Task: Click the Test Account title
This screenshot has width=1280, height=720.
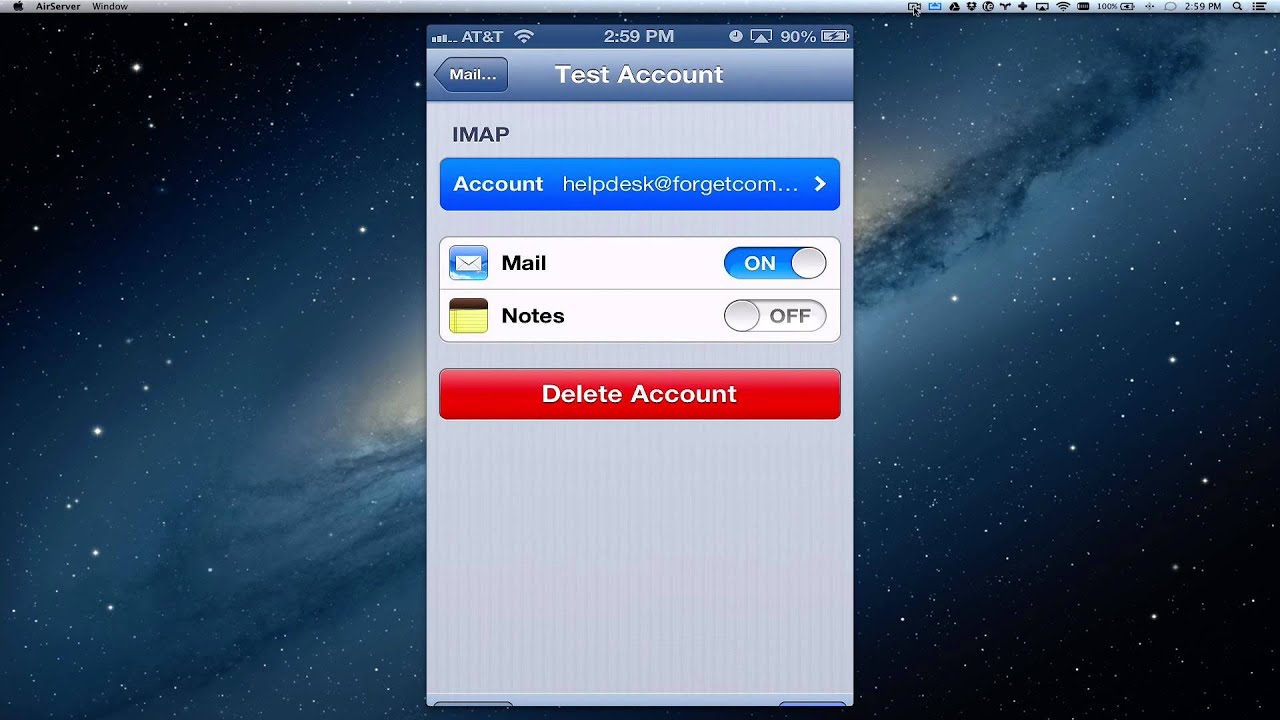Action: pyautogui.click(x=639, y=75)
